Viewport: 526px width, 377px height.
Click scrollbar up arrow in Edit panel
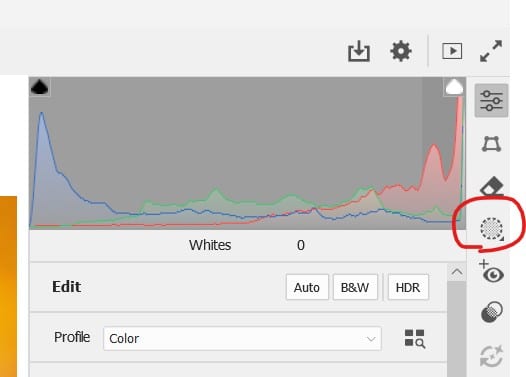pyautogui.click(x=457, y=272)
